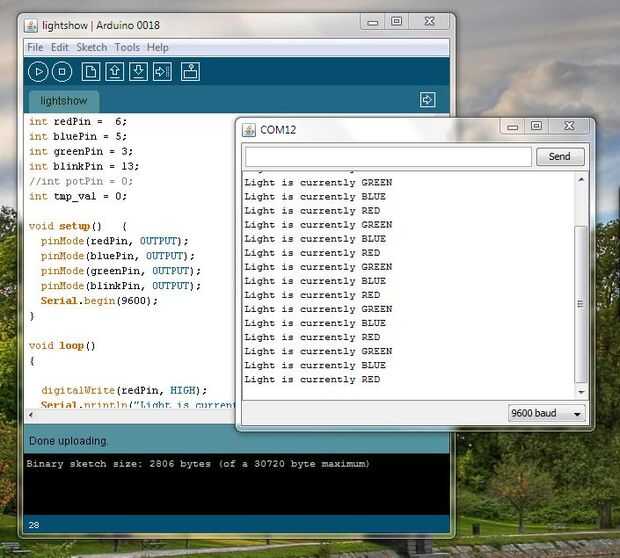This screenshot has width=620, height=558.
Task: Click the commented line '//int potPin = 0;'
Action: click(x=81, y=182)
